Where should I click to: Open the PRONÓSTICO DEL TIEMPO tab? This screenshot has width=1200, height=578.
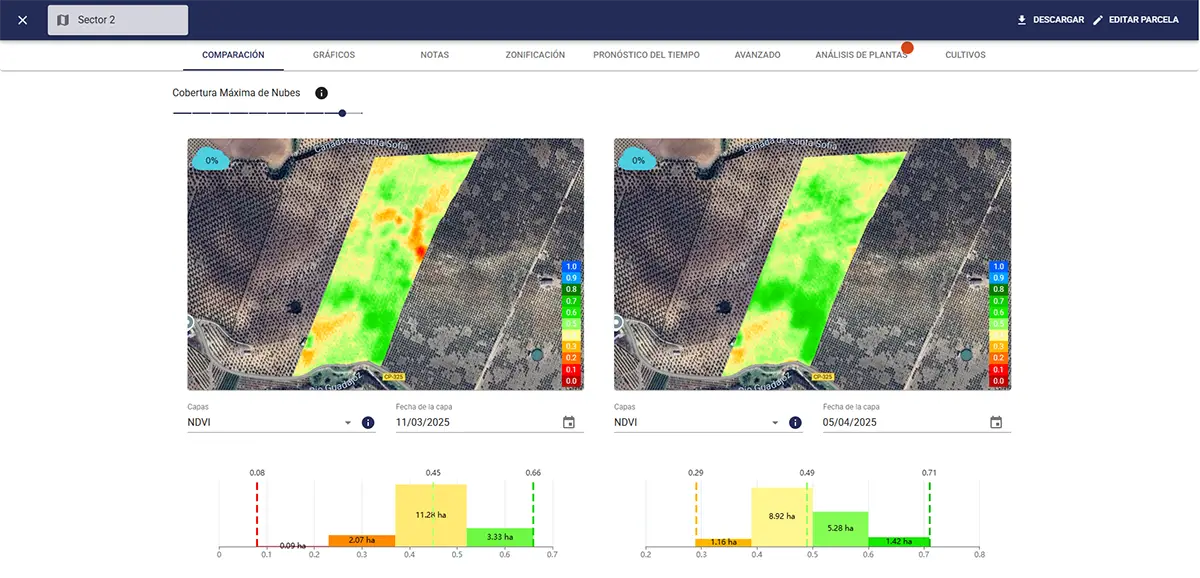coord(646,55)
